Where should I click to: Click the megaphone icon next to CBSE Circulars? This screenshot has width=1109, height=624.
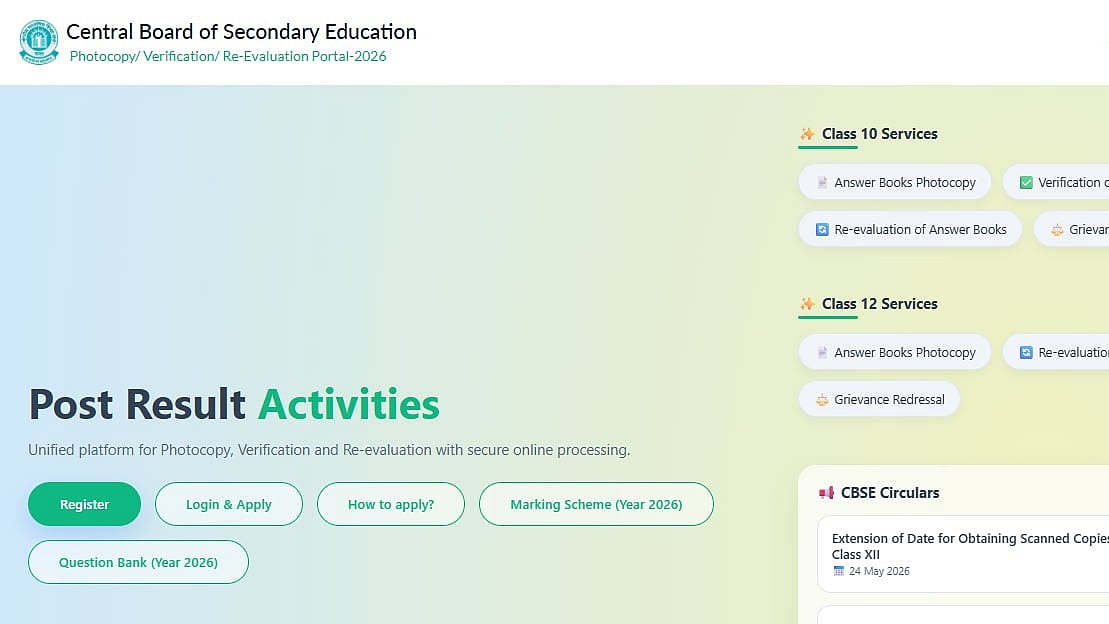coord(826,492)
